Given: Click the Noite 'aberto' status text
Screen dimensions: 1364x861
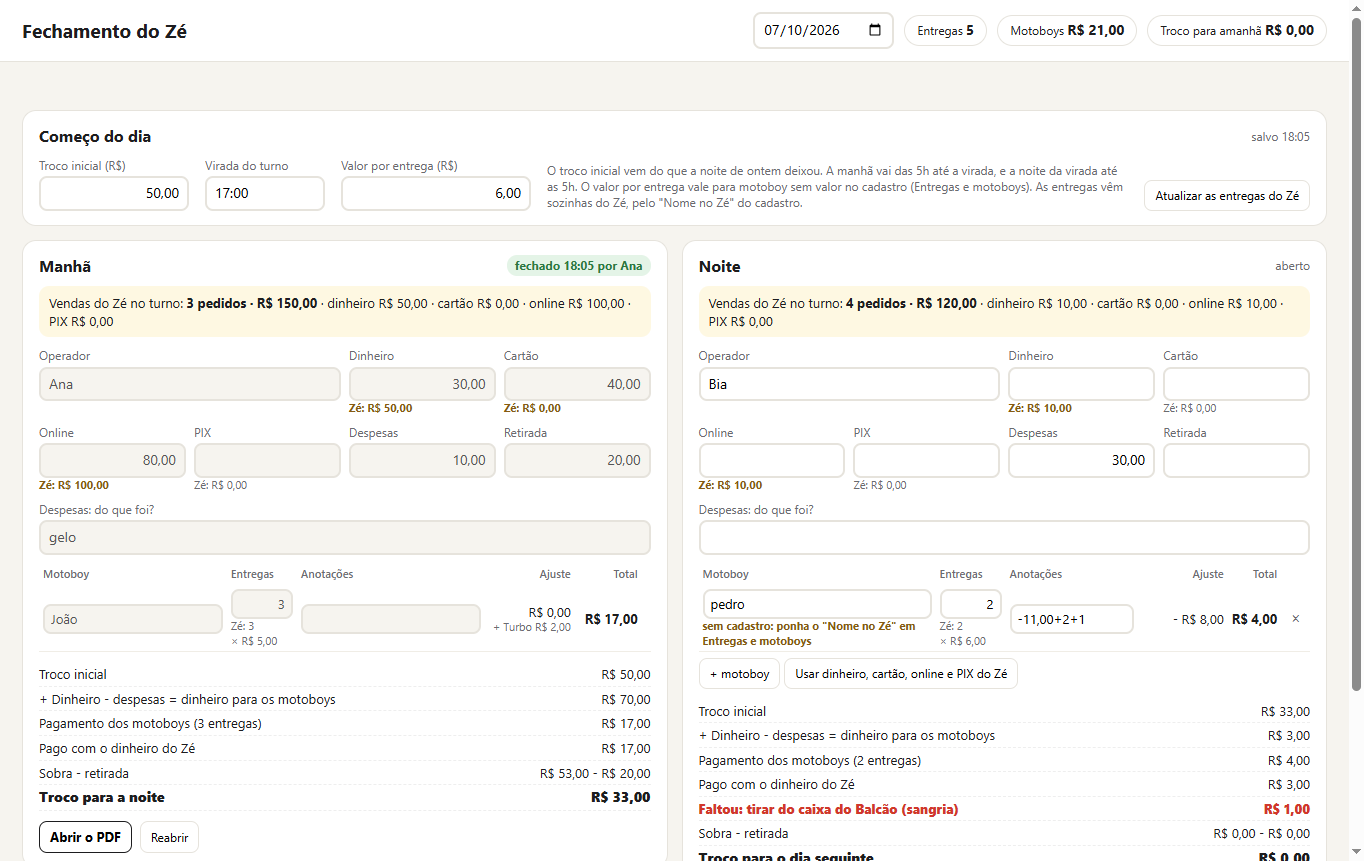Looking at the screenshot, I should click(1292, 267).
